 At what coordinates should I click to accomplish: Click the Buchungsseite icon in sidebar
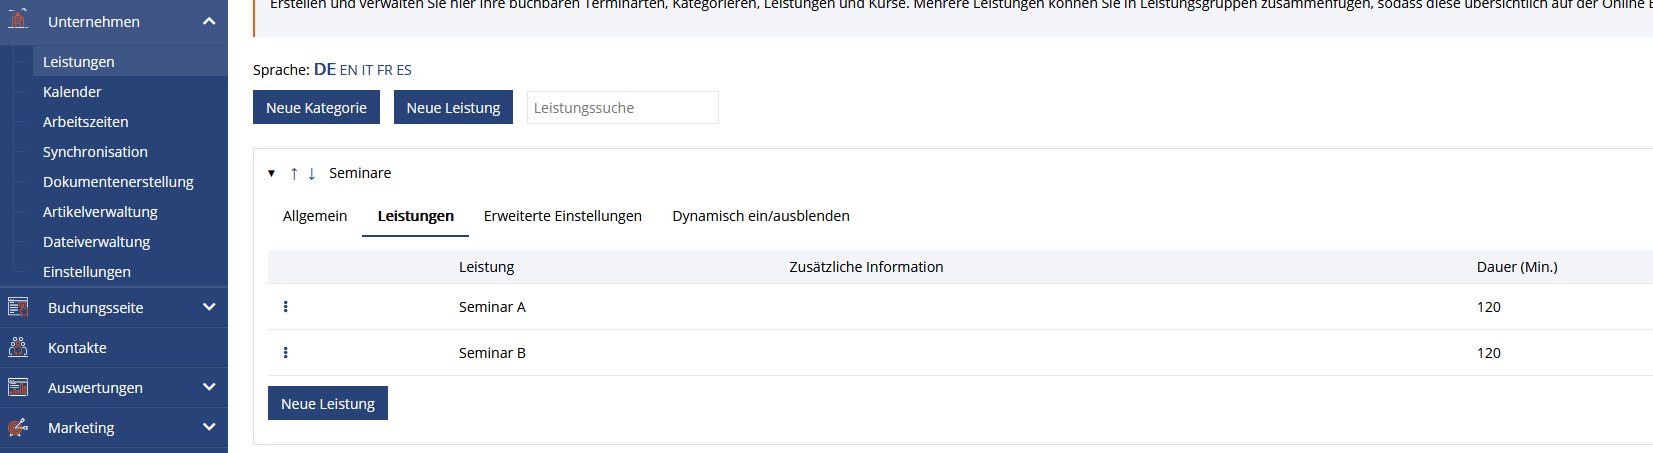tap(18, 307)
